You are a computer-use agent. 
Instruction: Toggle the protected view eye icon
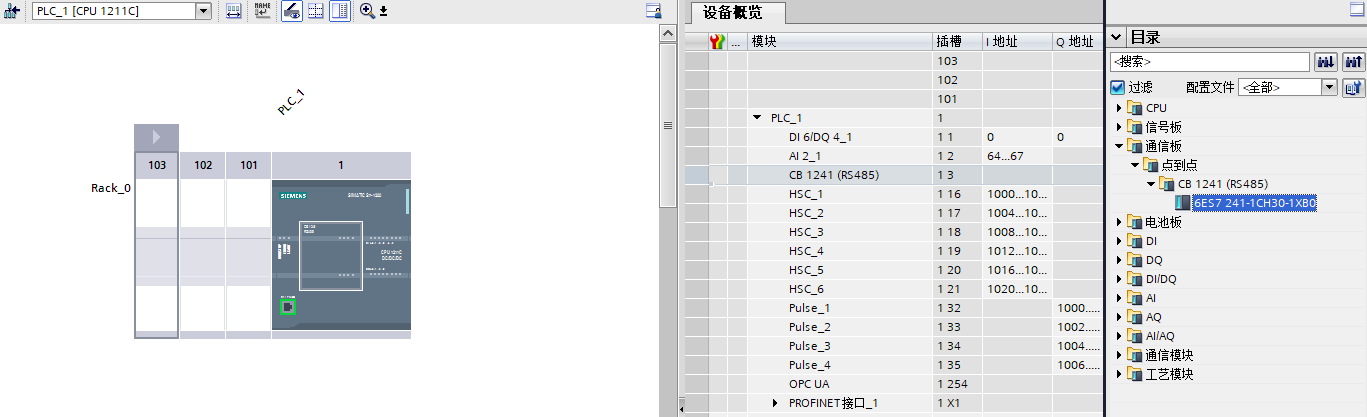(x=291, y=11)
